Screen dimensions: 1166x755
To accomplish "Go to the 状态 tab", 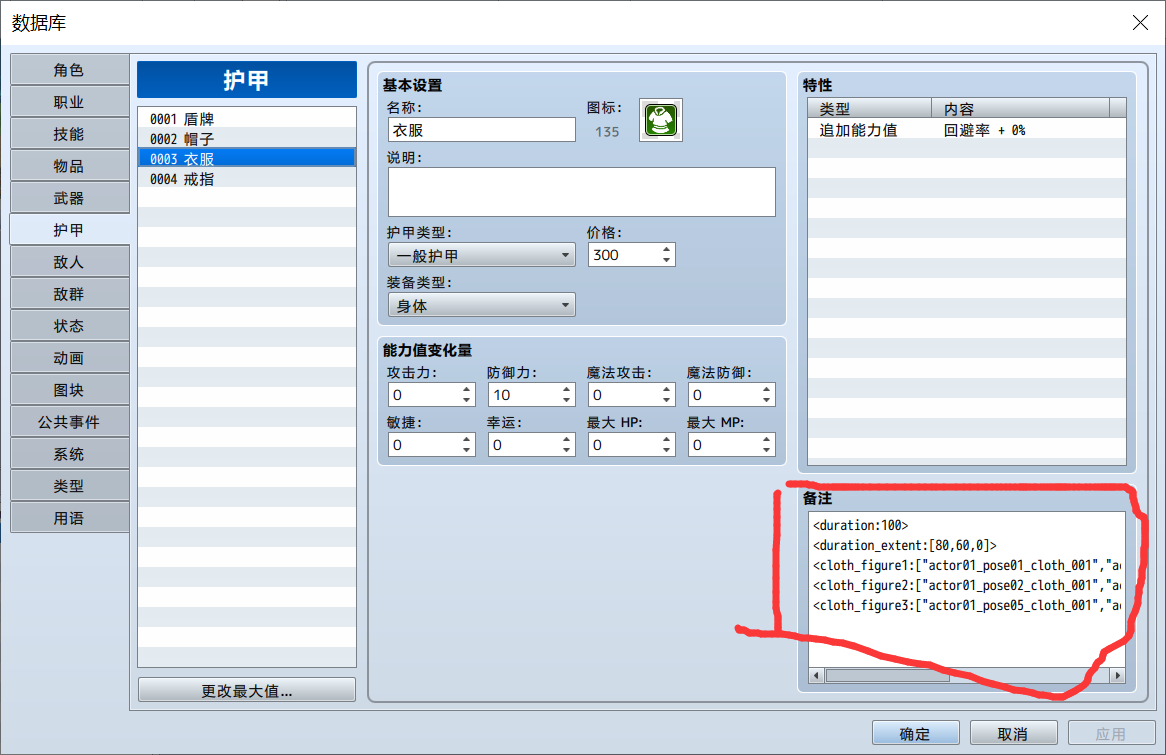I will point(69,326).
